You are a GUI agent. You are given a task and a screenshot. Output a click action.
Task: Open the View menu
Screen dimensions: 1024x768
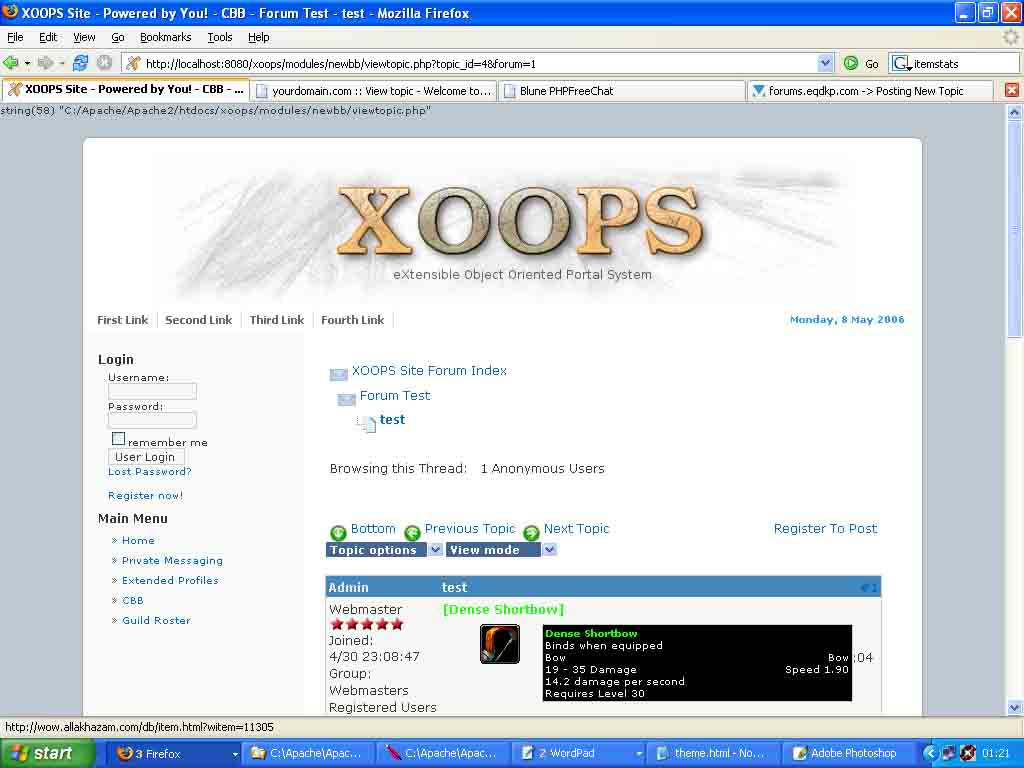pos(84,37)
